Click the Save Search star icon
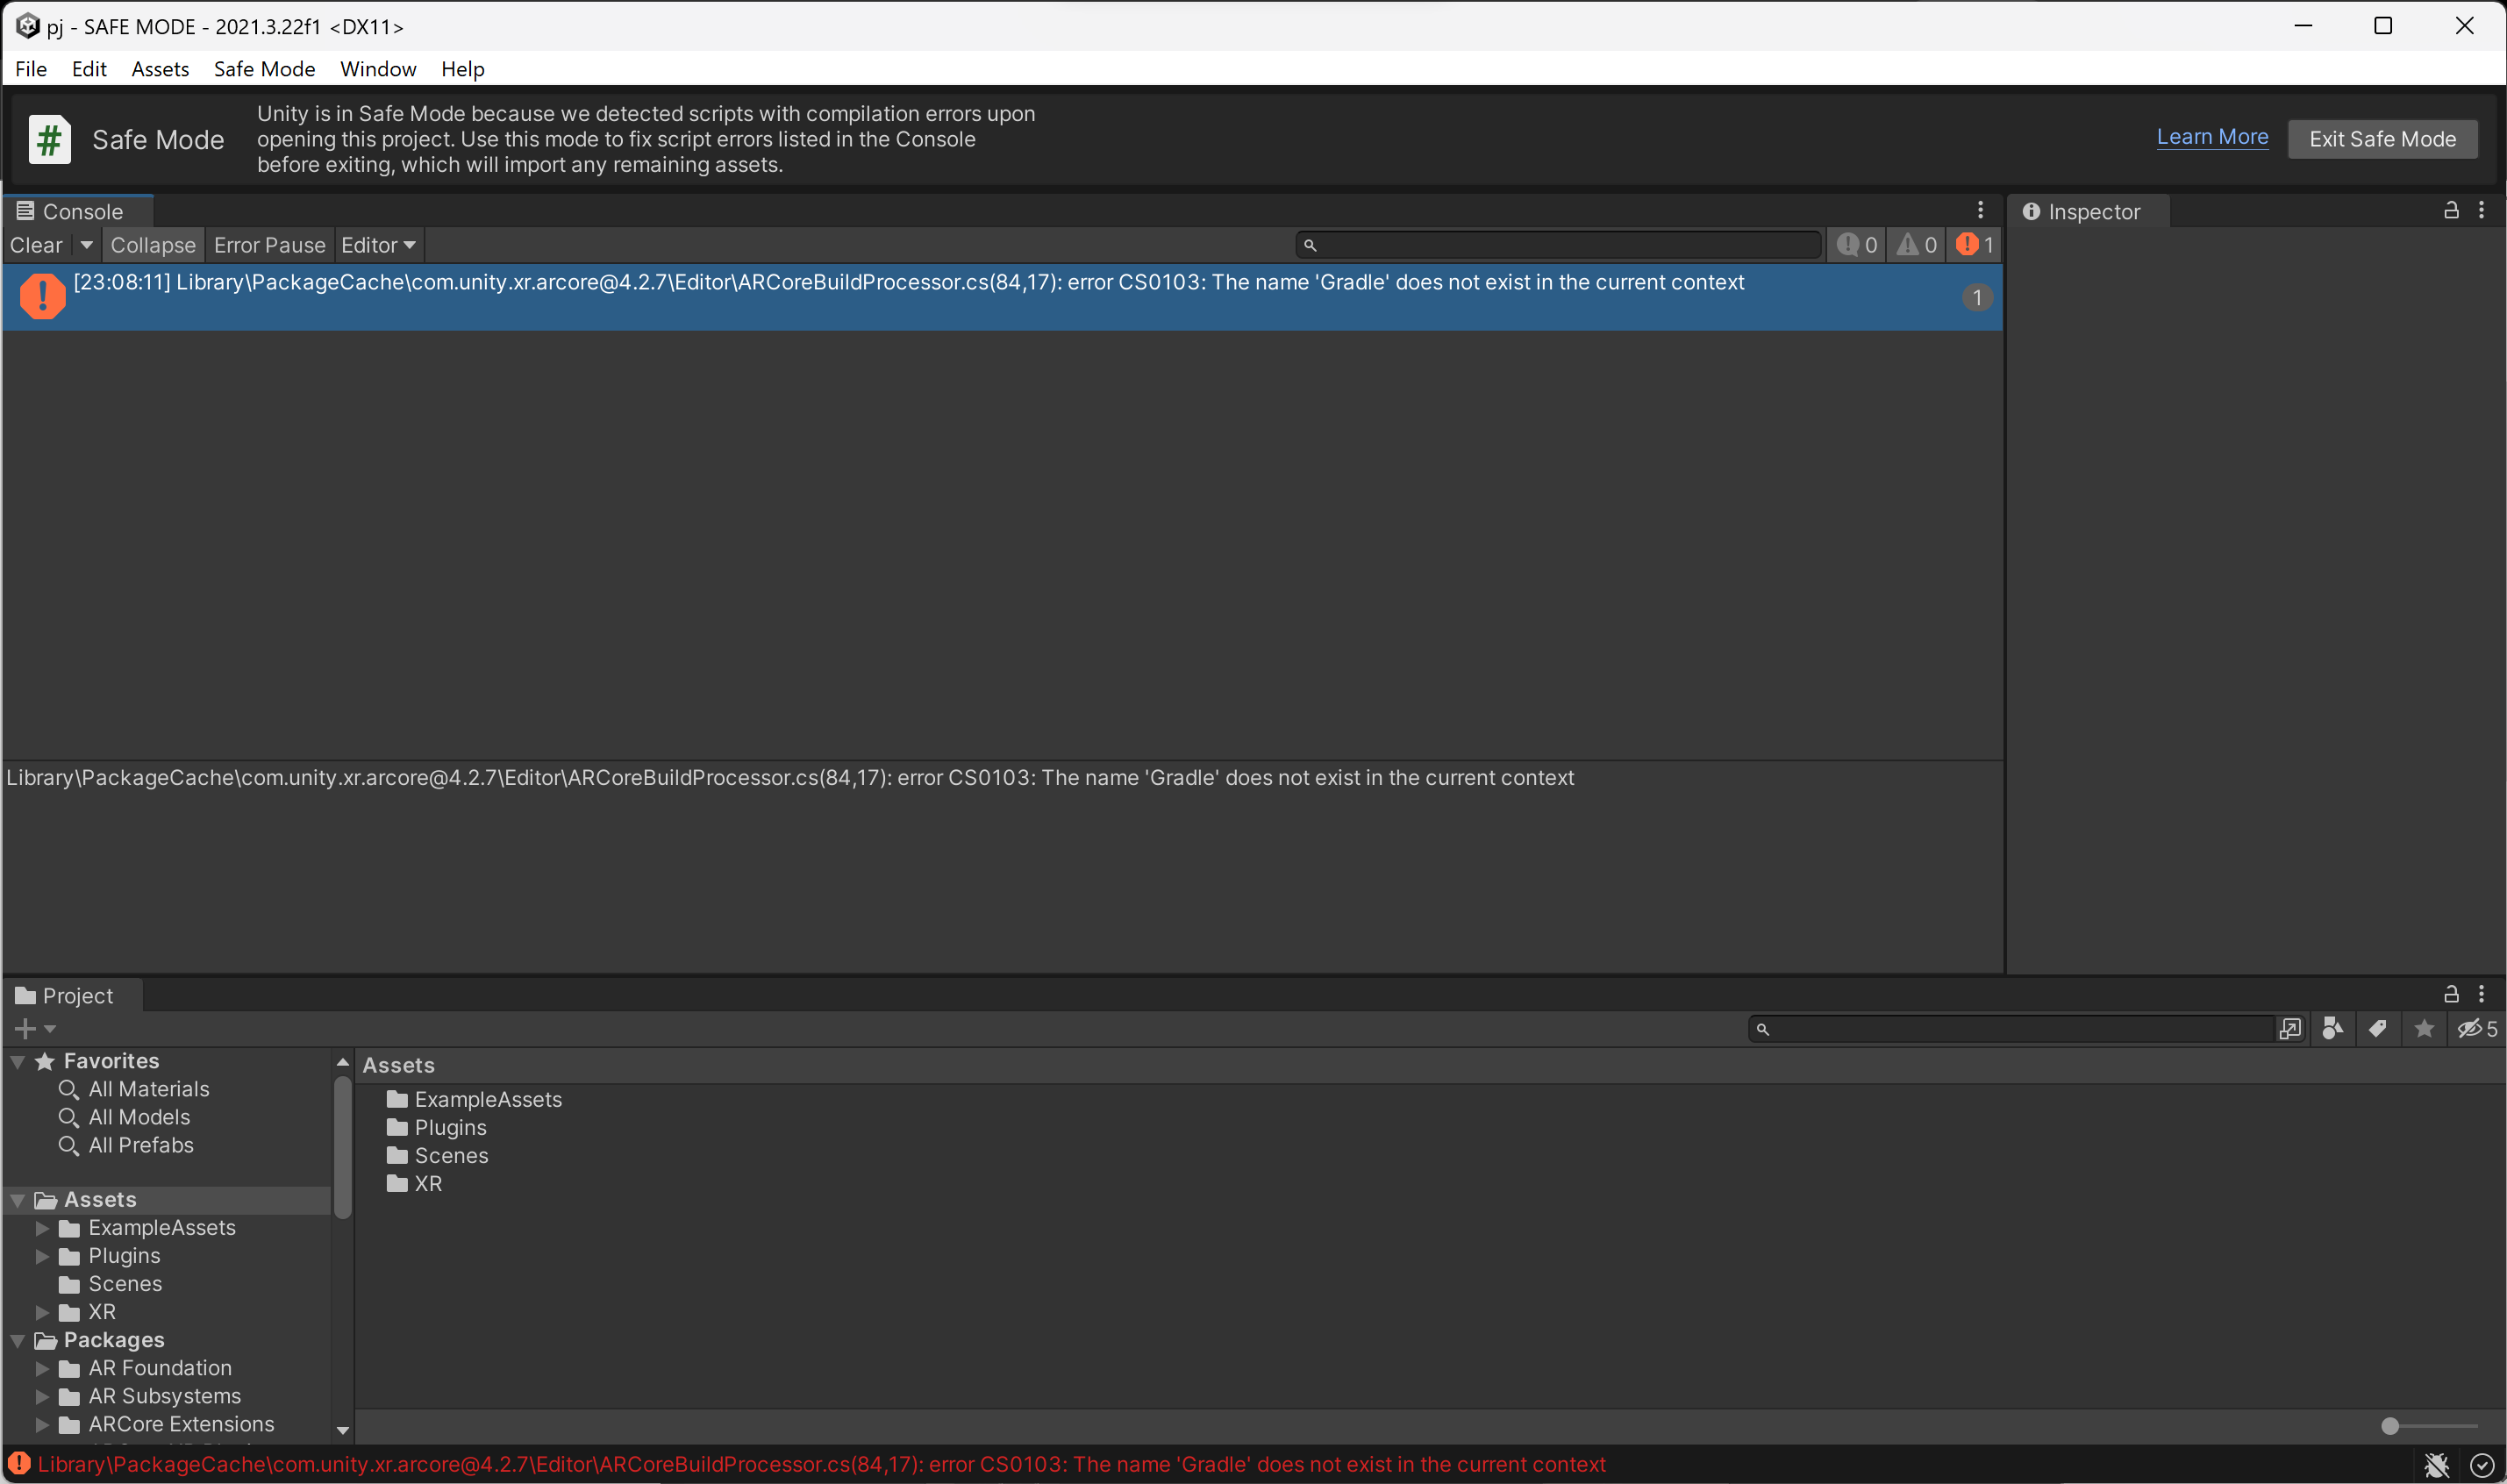Screen dimensions: 2507x1484 (x=2424, y=1029)
